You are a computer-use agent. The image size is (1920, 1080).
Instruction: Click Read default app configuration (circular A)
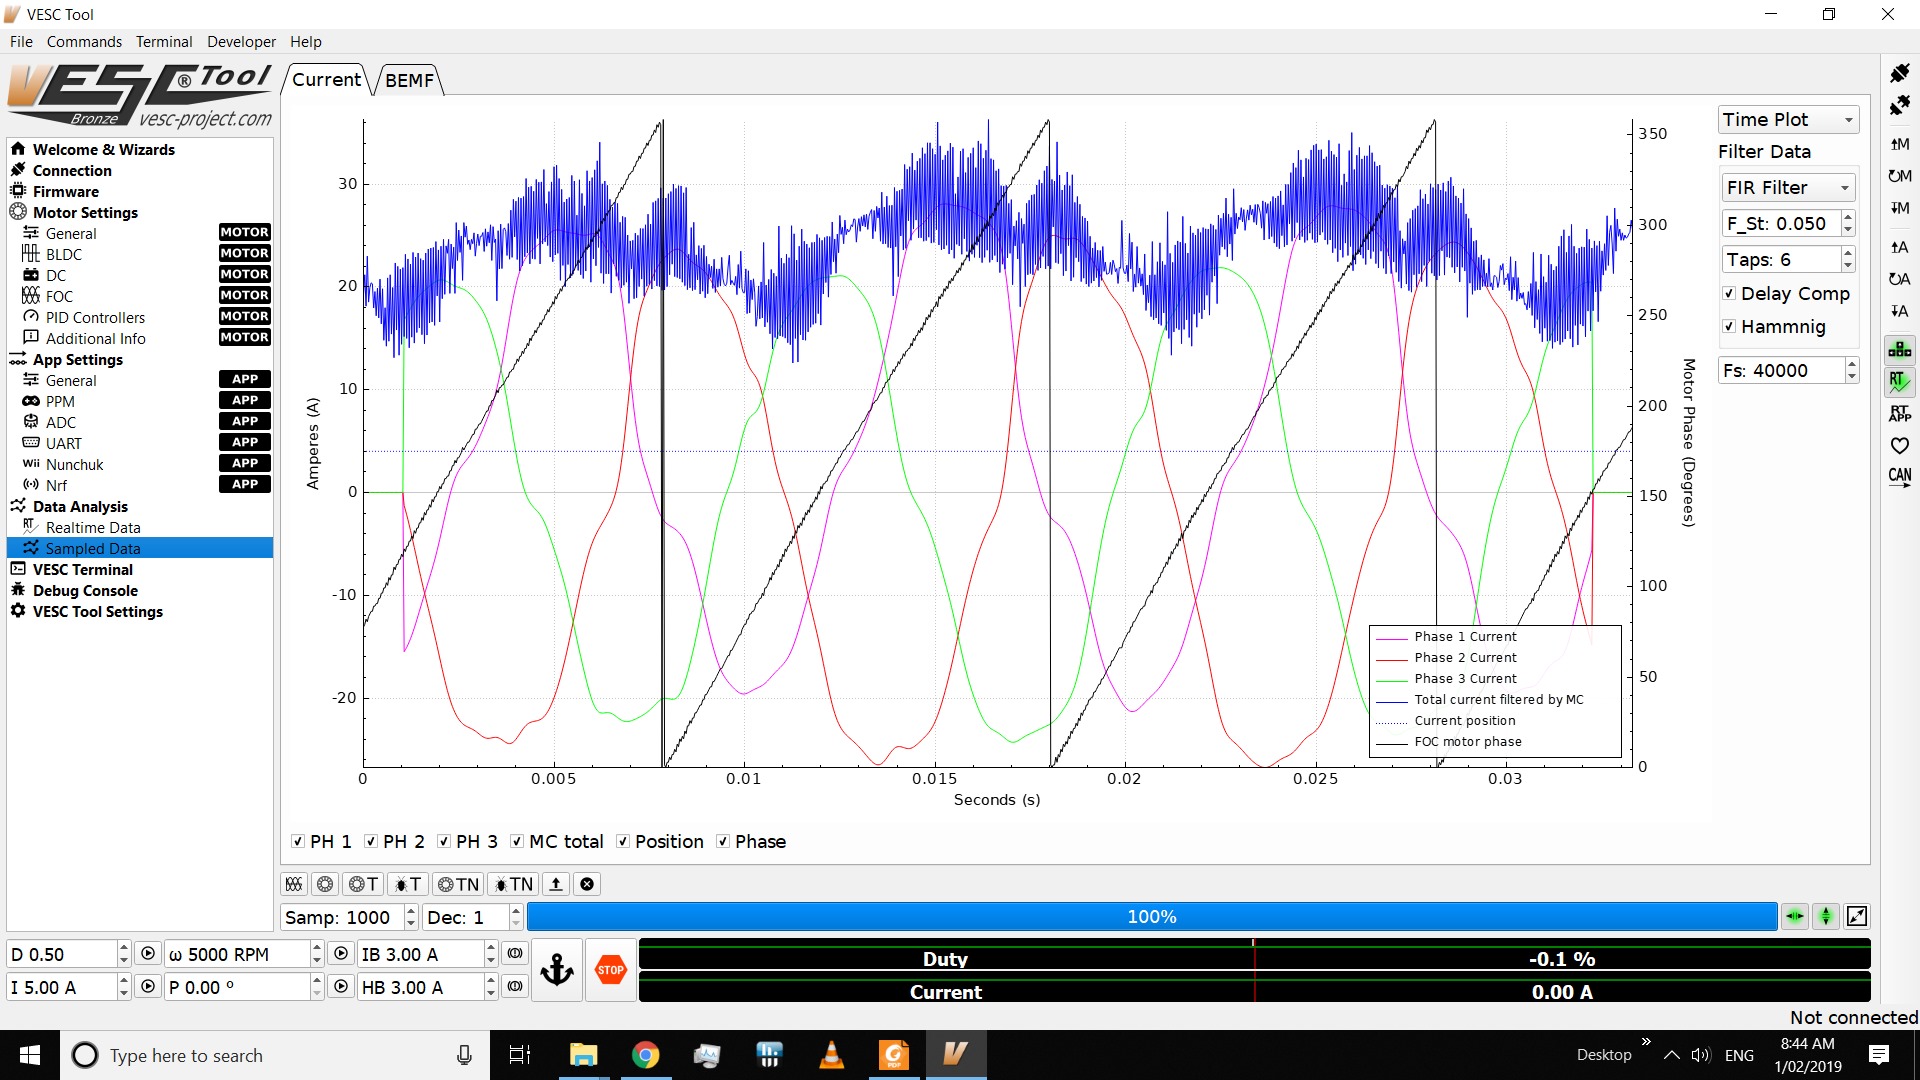[x=1900, y=279]
